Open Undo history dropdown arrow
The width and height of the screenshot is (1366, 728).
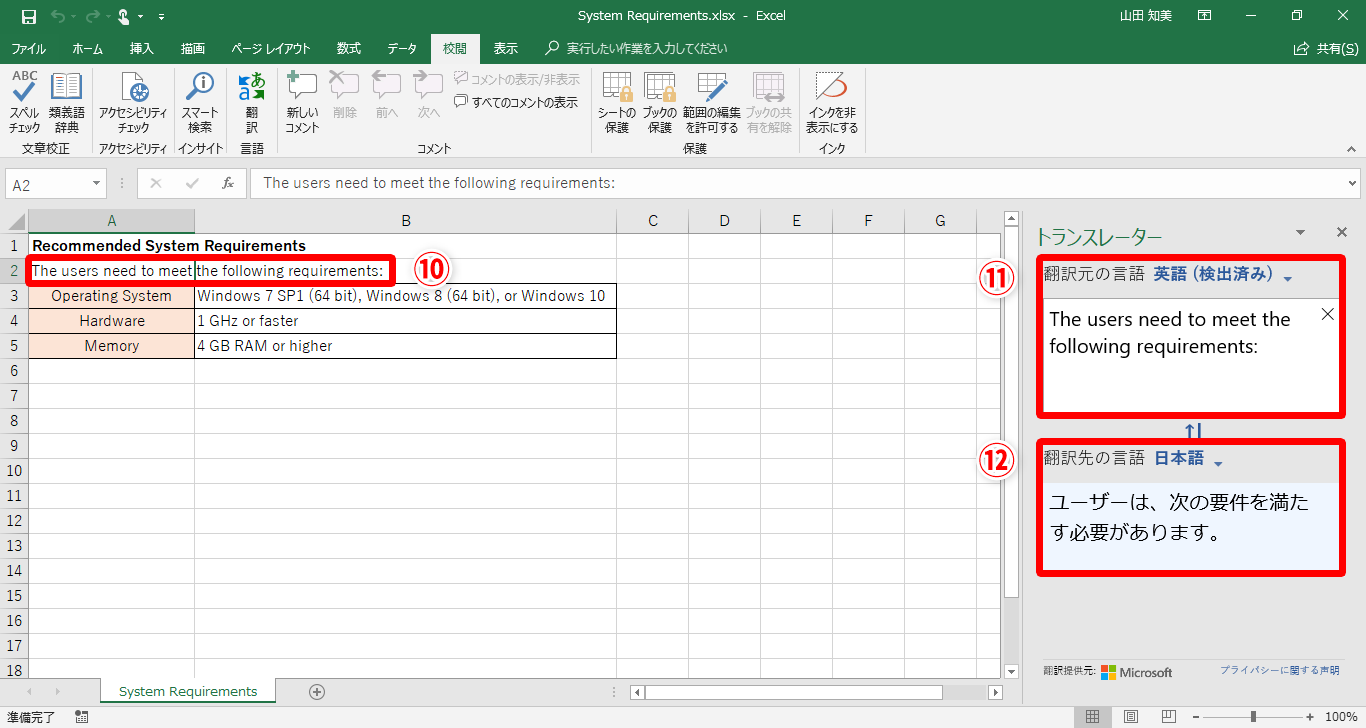[73, 17]
